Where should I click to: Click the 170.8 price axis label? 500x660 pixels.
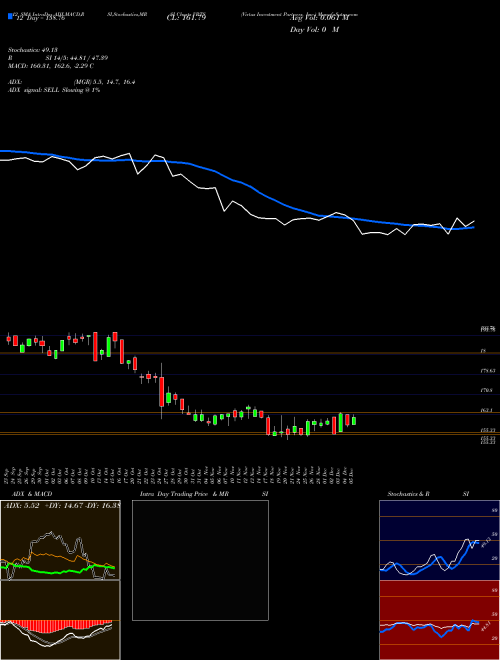[487, 391]
